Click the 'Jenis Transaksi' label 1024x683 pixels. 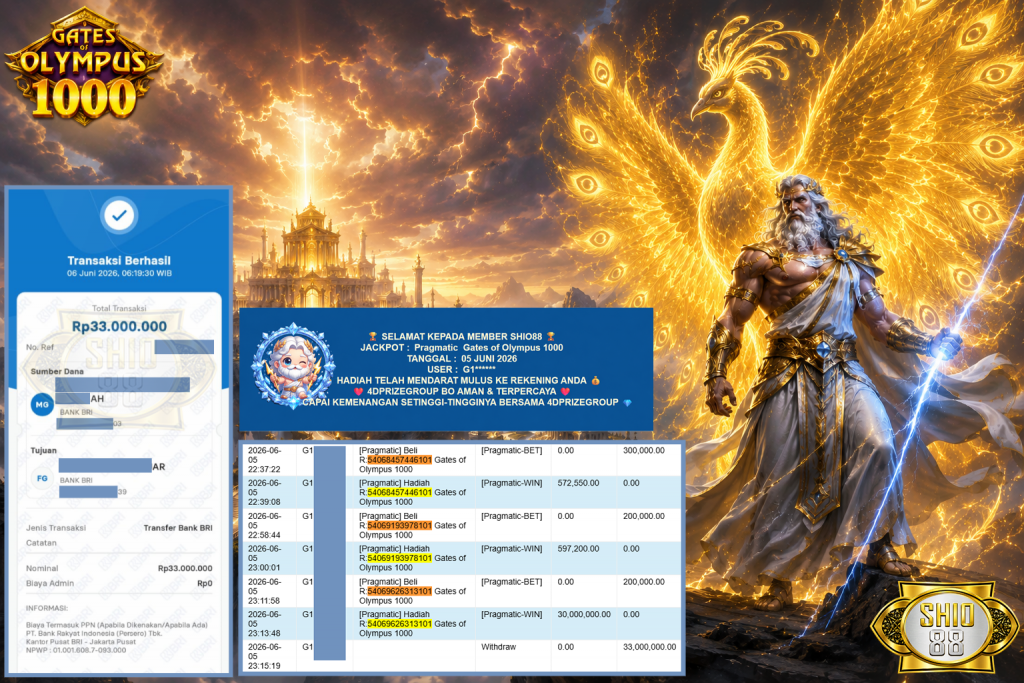point(56,528)
